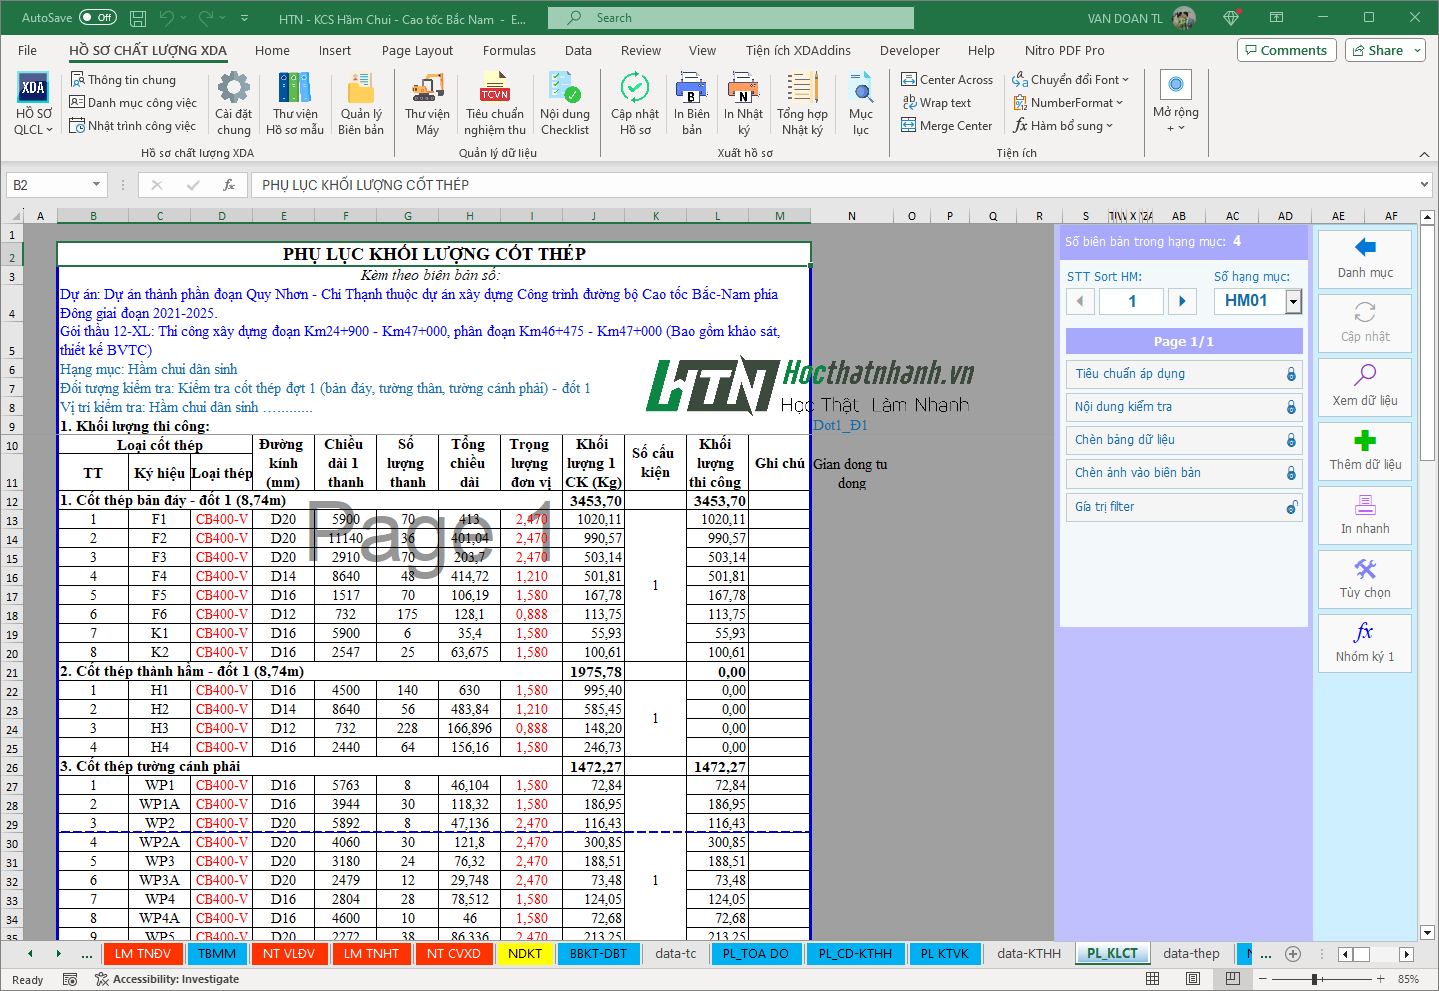Click Thêm dữ liệu green plus icon
Image resolution: width=1439 pixels, height=991 pixels.
point(1365,451)
